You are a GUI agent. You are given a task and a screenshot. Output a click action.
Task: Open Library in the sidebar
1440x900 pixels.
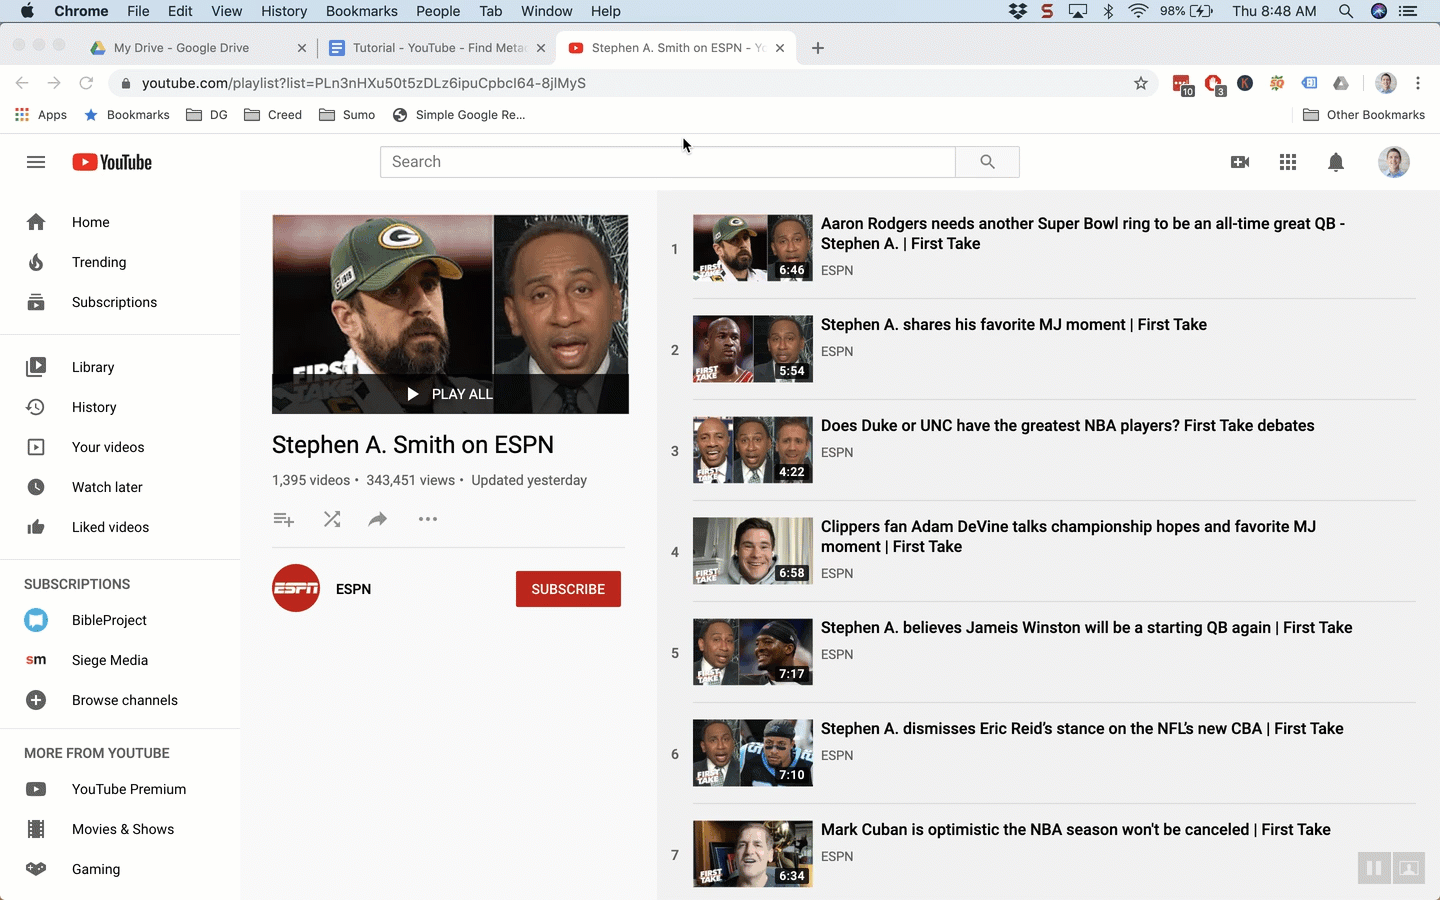point(120,367)
